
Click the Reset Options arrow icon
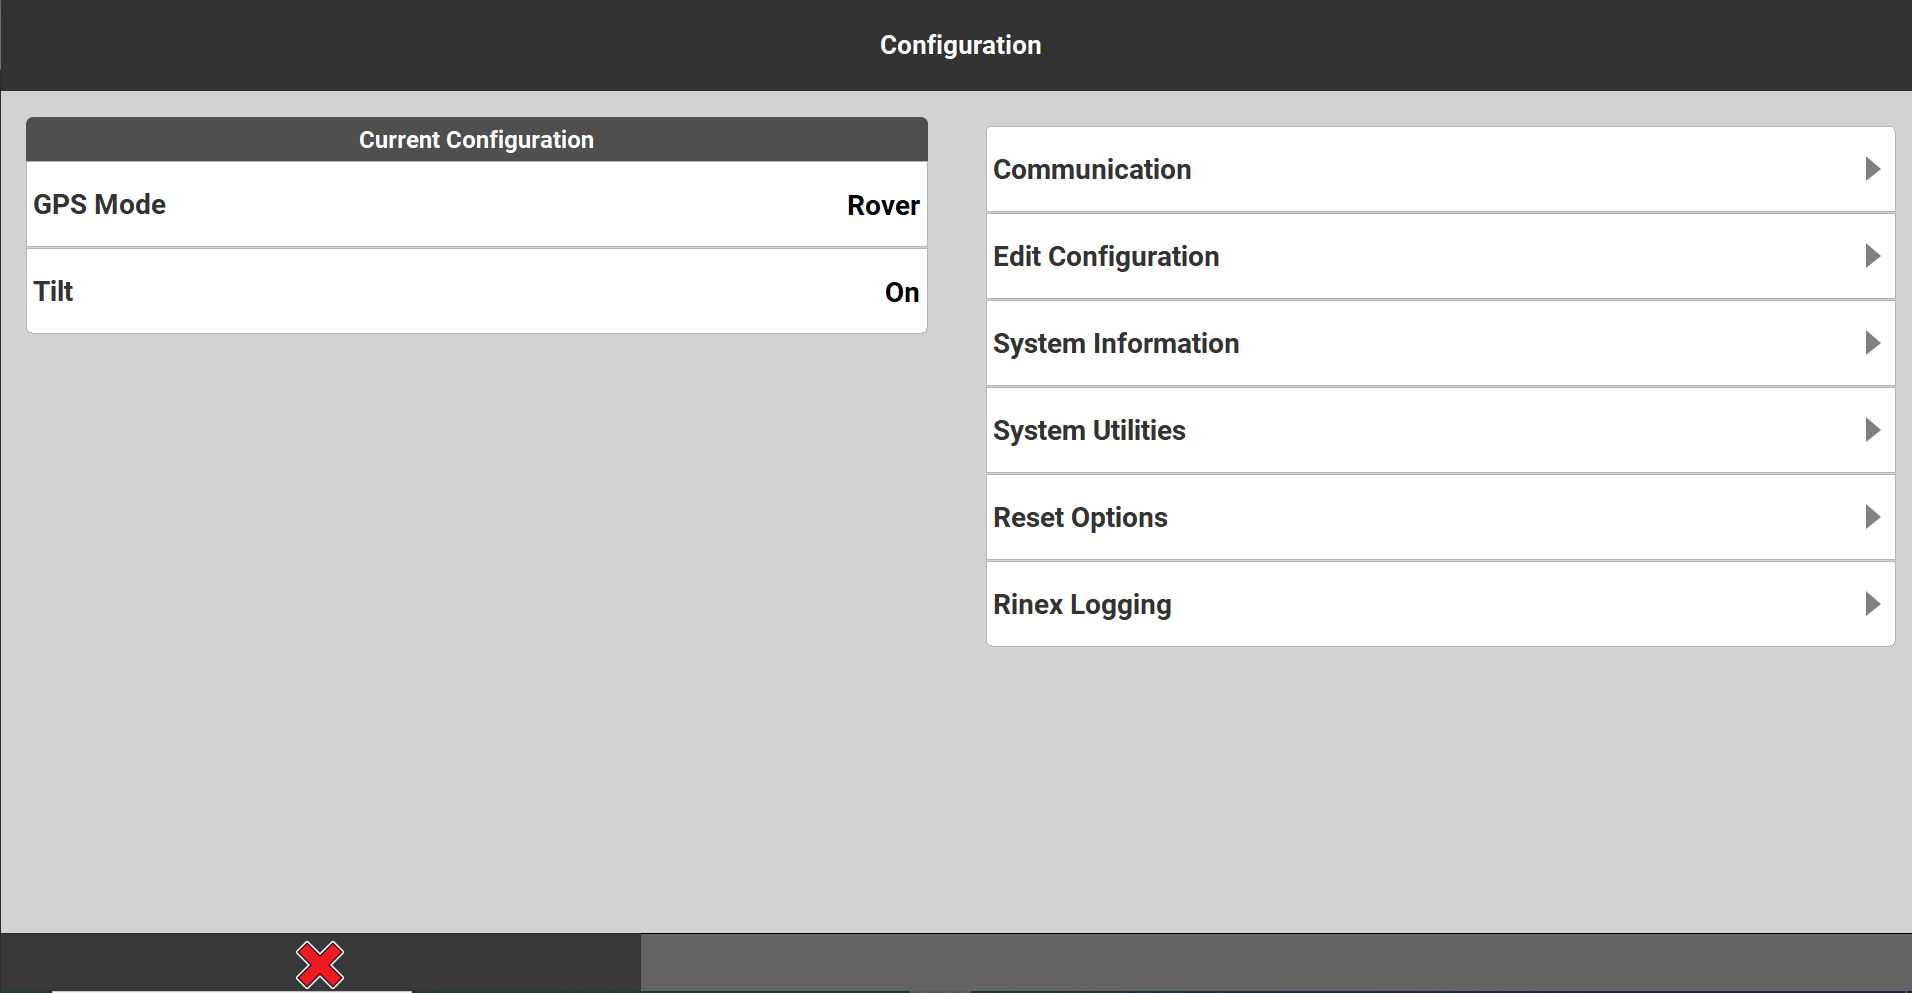point(1872,517)
